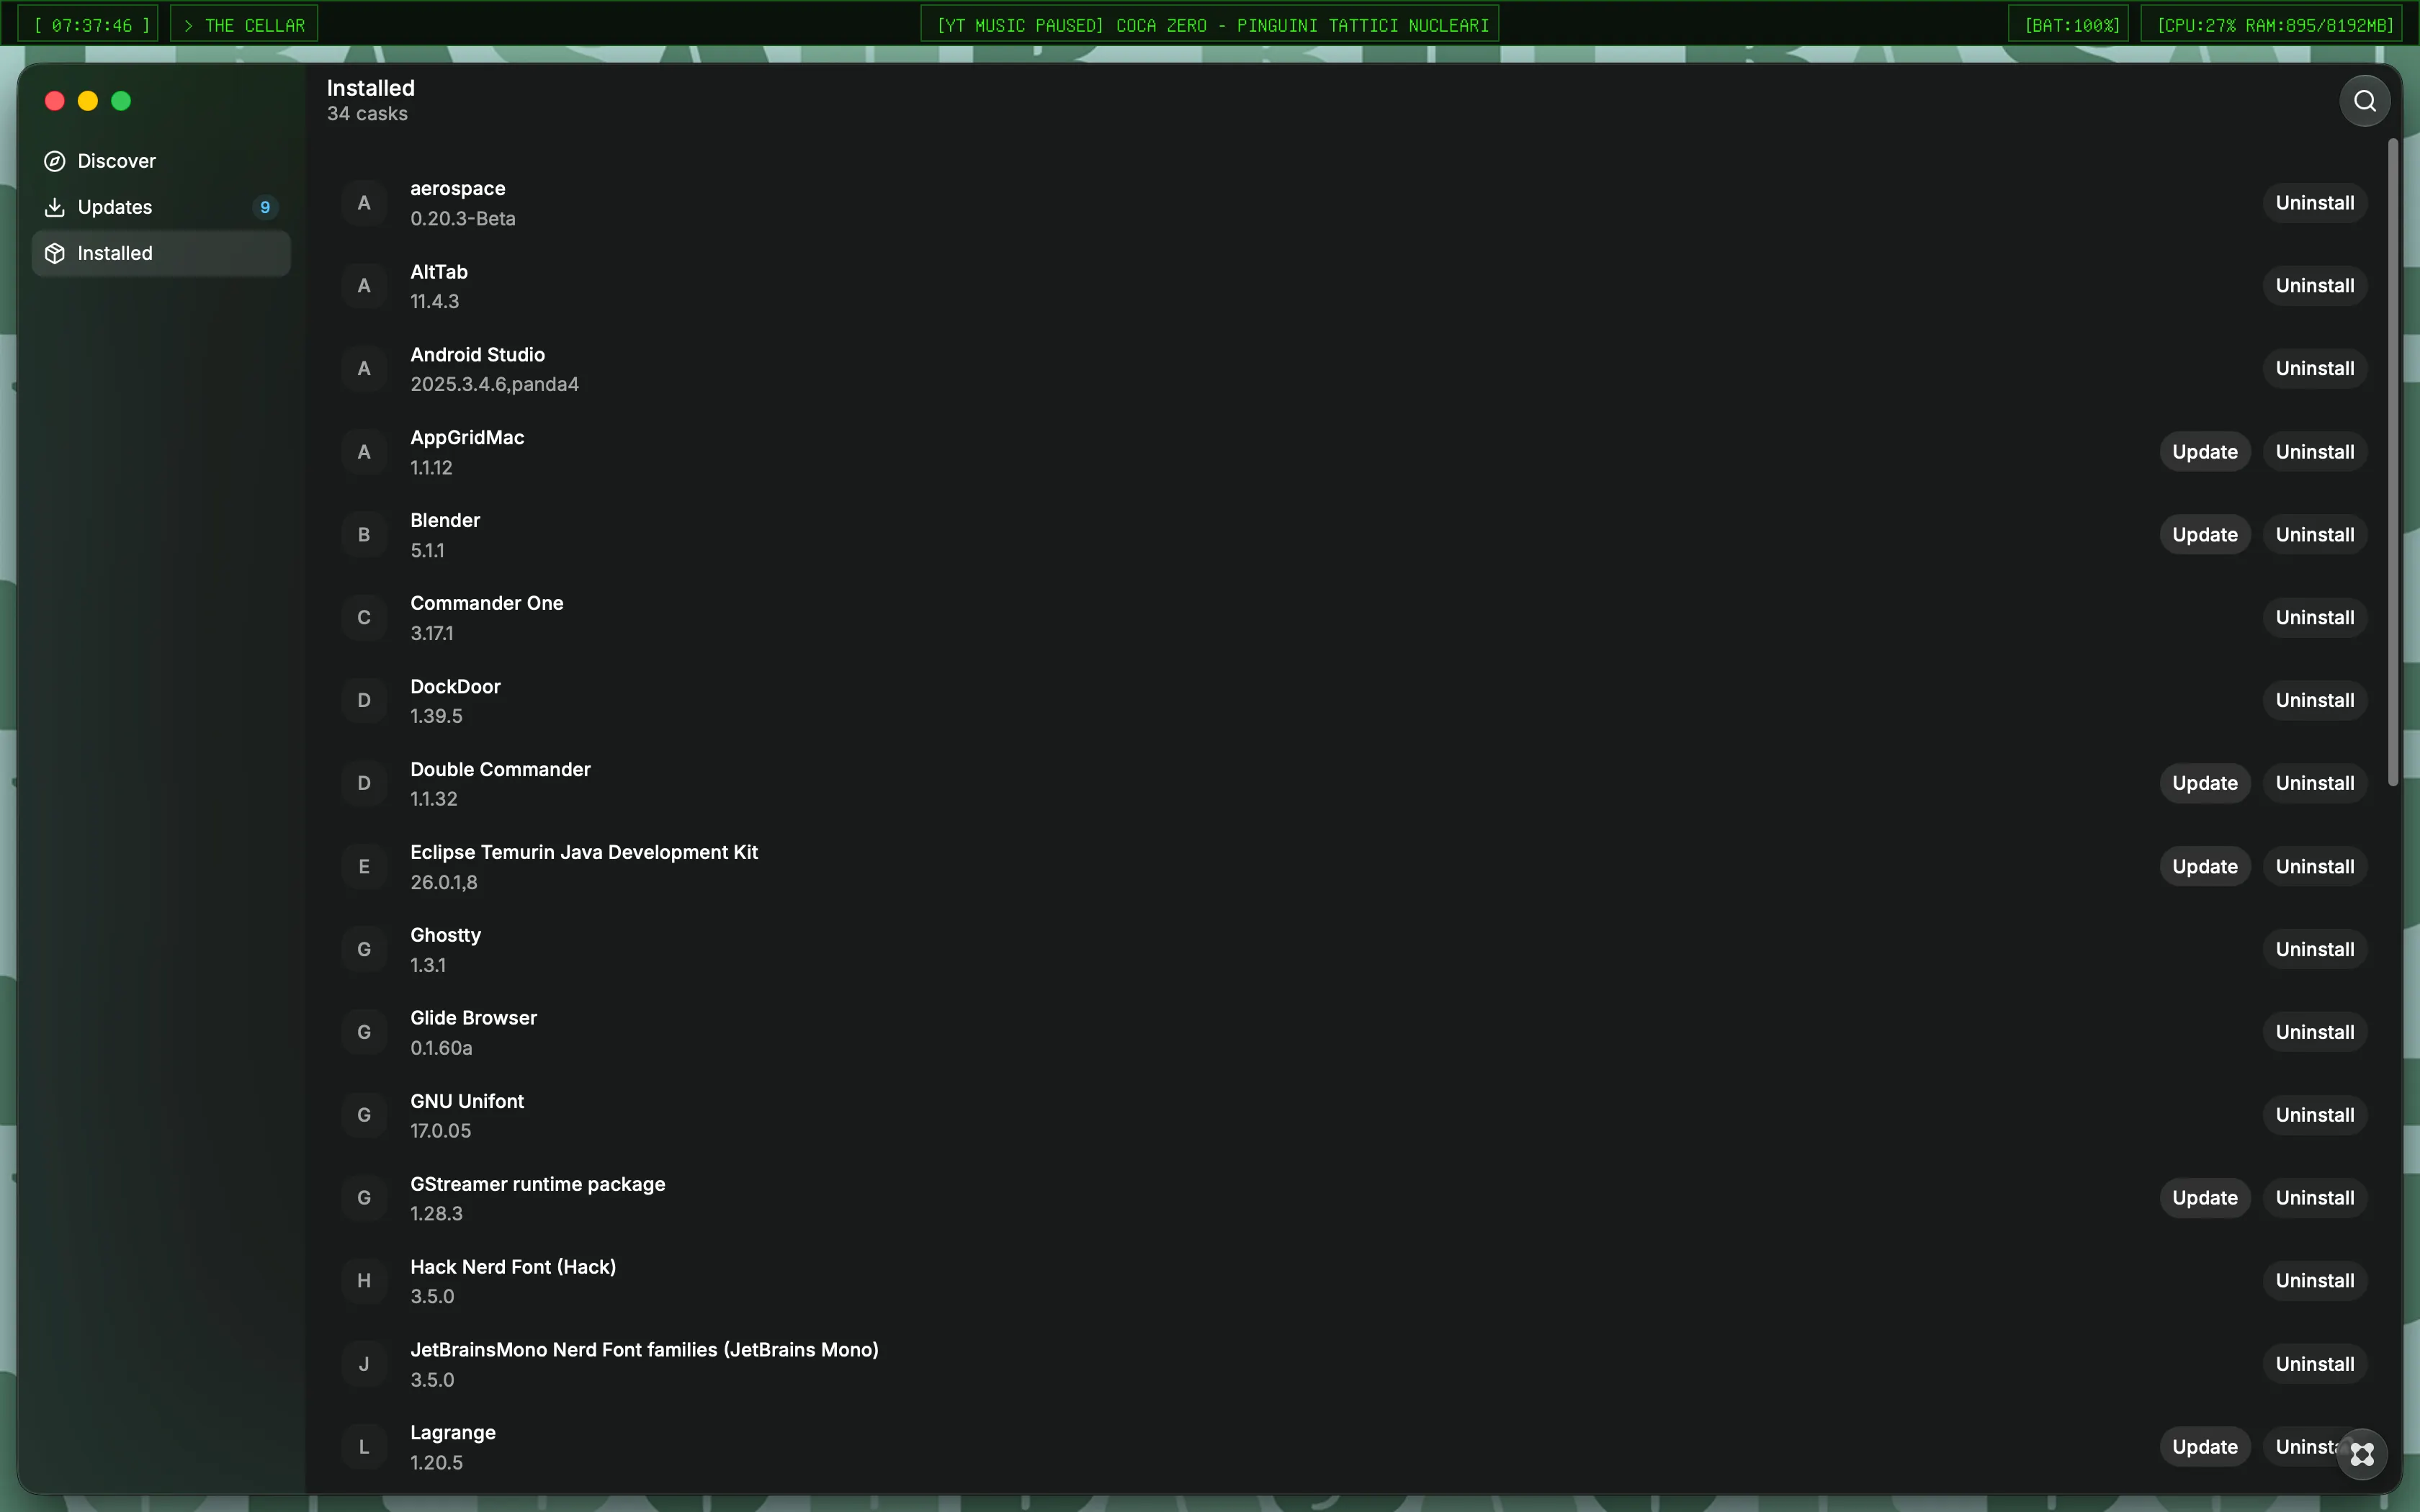Click the Lagrange letter L avatar
Screen dimensions: 2420x1512
[x=364, y=1447]
